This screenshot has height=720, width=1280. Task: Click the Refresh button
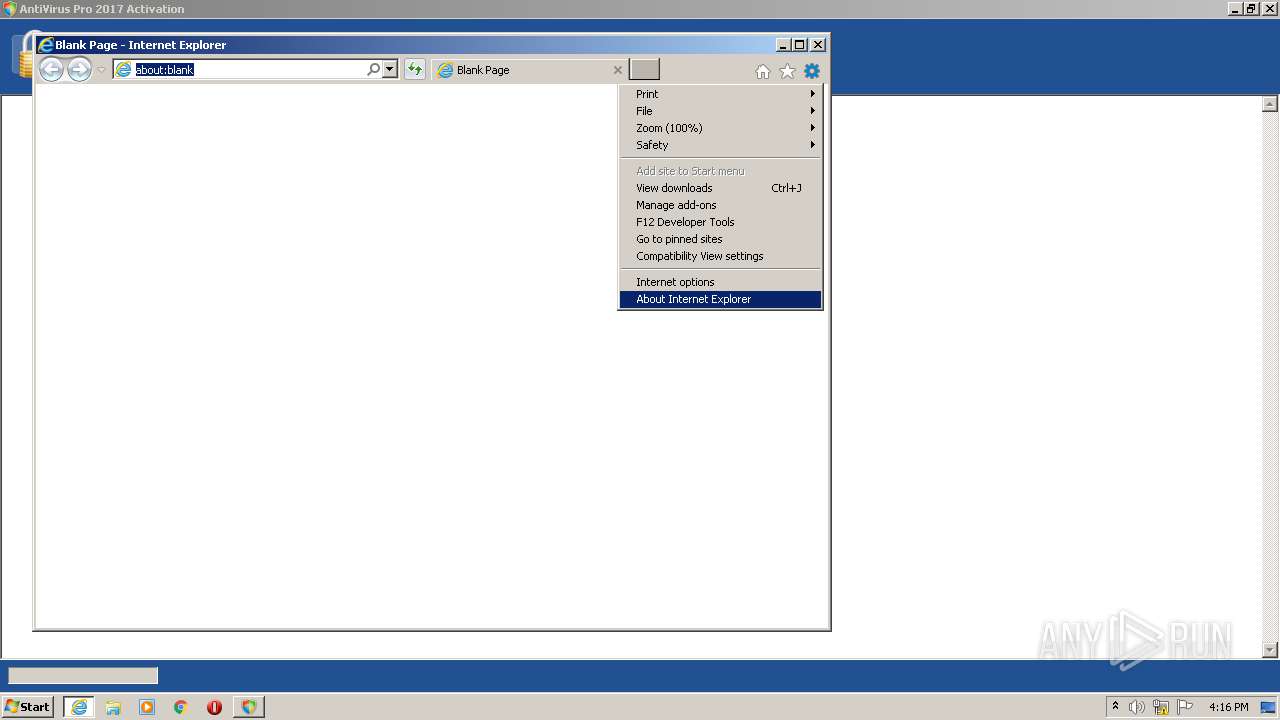(414, 69)
